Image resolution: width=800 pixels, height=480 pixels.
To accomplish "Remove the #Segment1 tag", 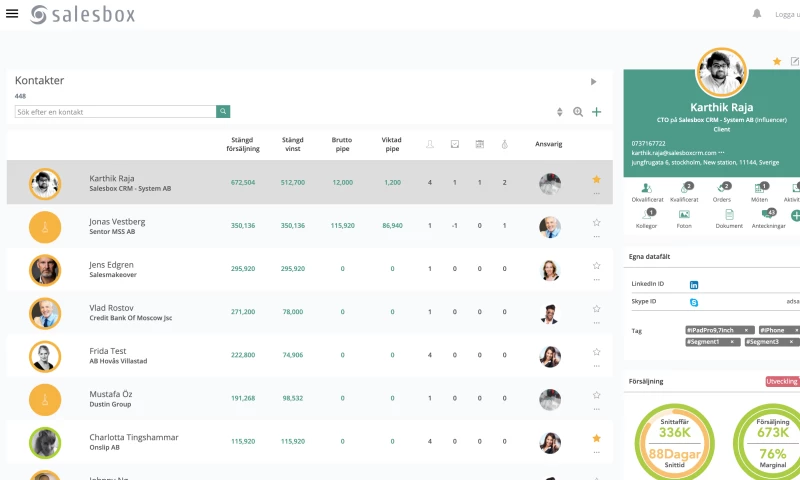I will (732, 342).
